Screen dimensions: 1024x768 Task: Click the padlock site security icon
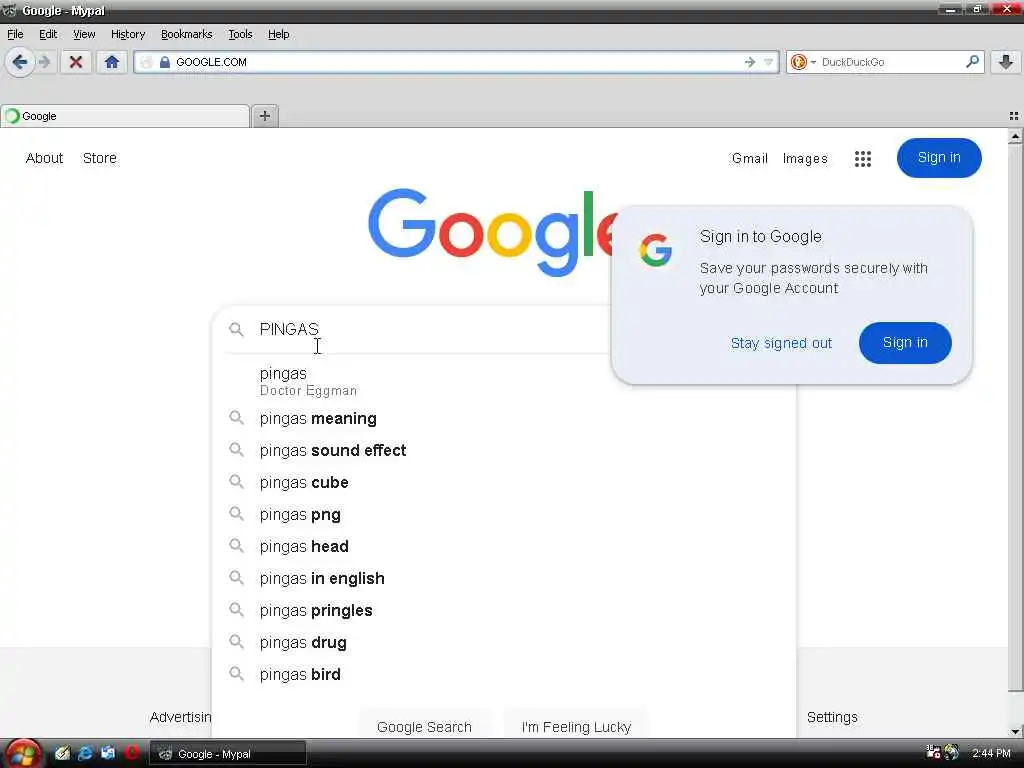(x=165, y=62)
